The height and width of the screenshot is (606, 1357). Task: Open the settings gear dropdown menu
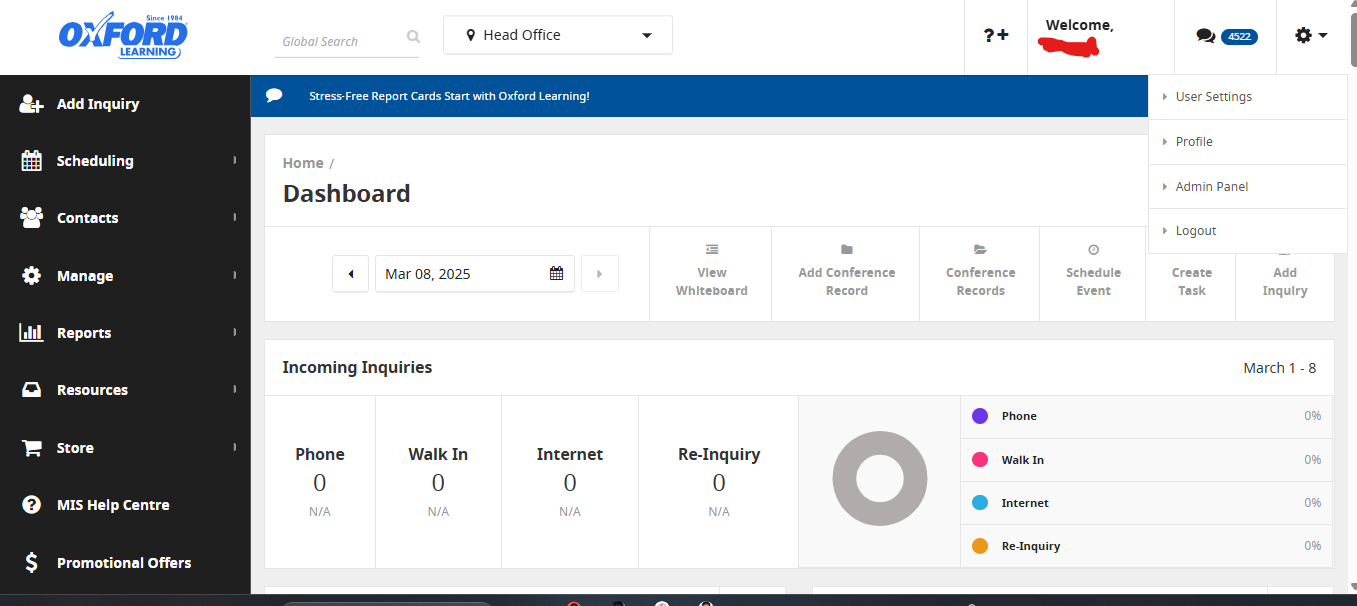[1311, 35]
